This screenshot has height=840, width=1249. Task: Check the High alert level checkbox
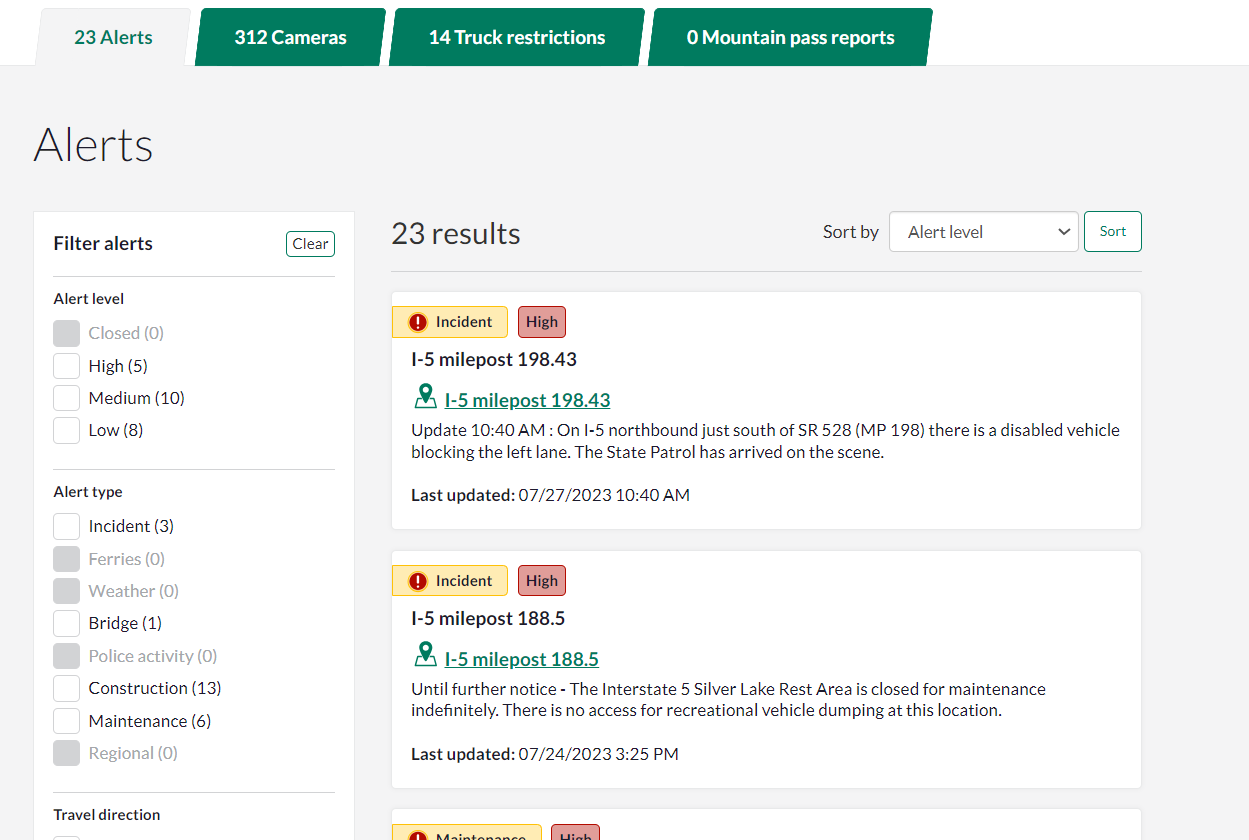tap(67, 366)
